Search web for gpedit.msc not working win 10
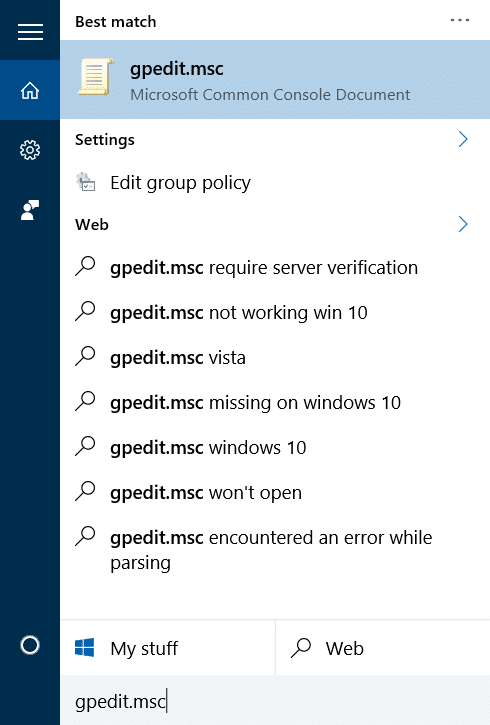 point(275,313)
